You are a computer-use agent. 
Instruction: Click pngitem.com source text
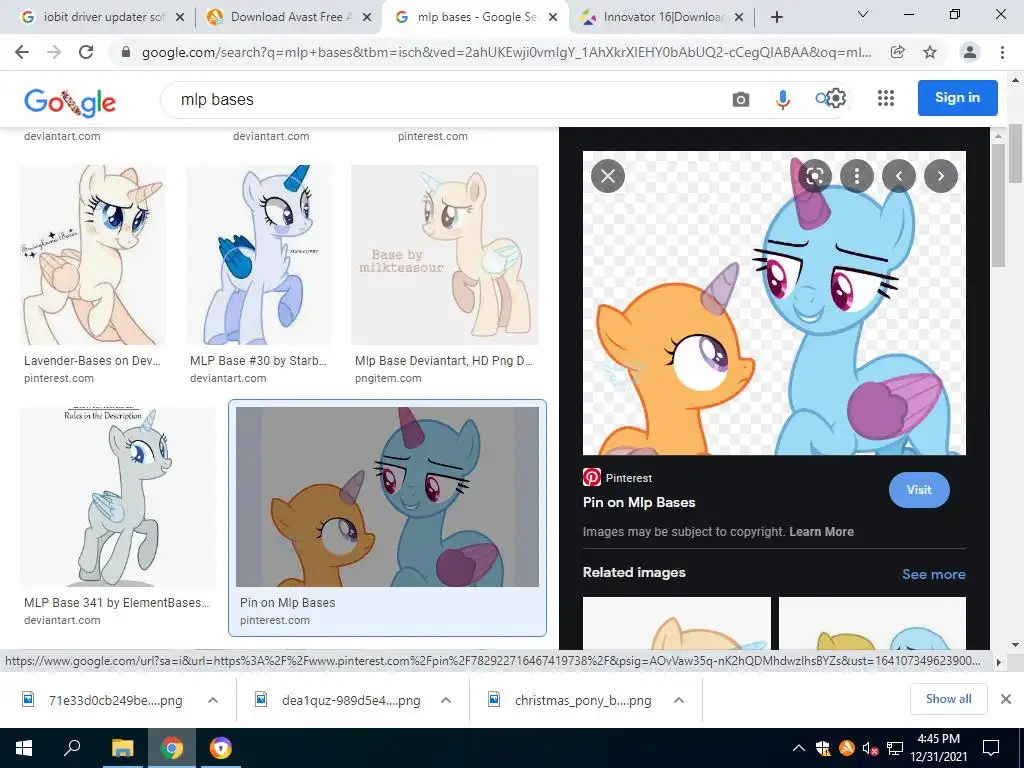(x=388, y=378)
